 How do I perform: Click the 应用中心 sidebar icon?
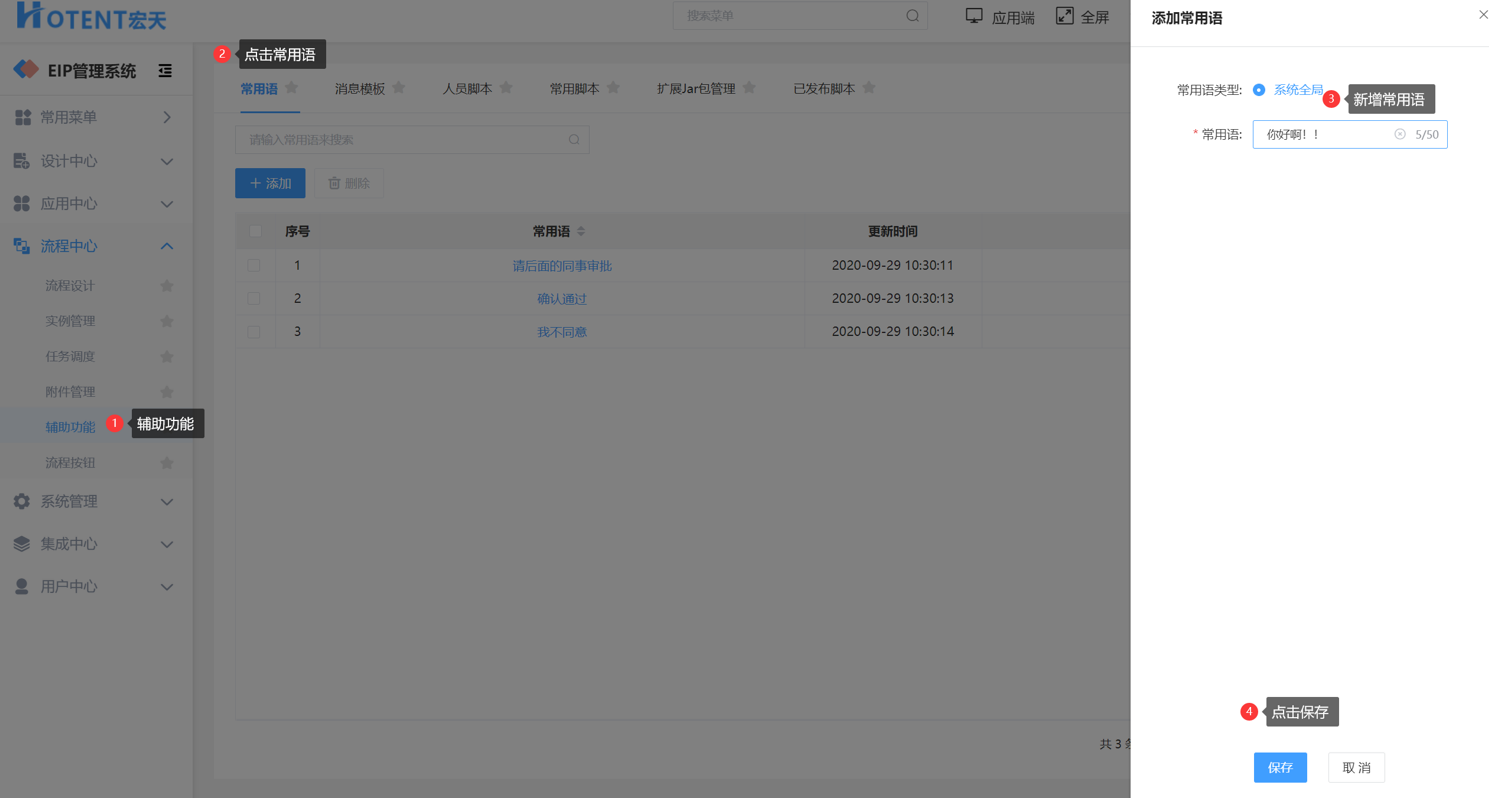[x=22, y=204]
